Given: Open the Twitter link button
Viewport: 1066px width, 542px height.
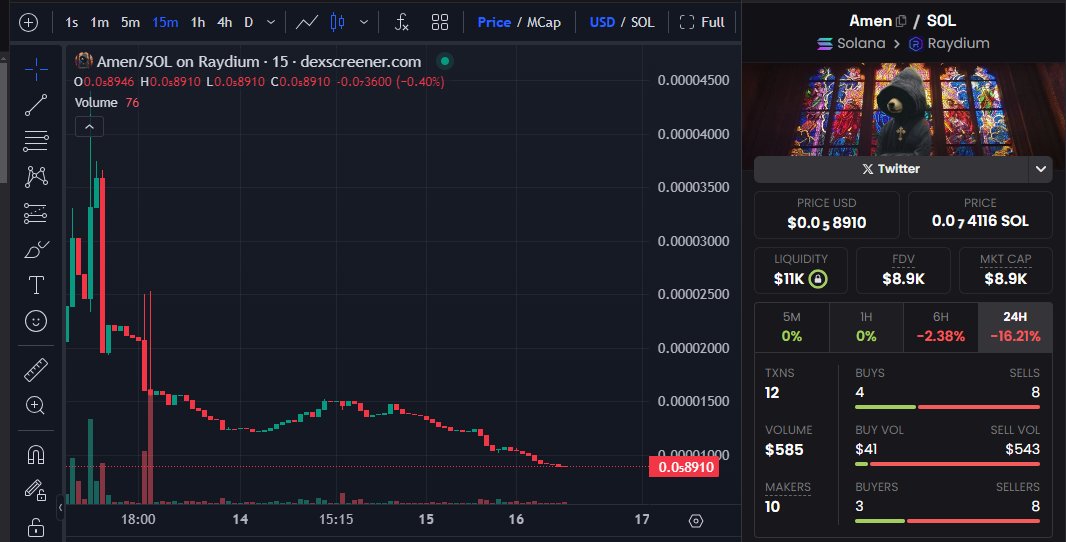Looking at the screenshot, I should coord(891,169).
